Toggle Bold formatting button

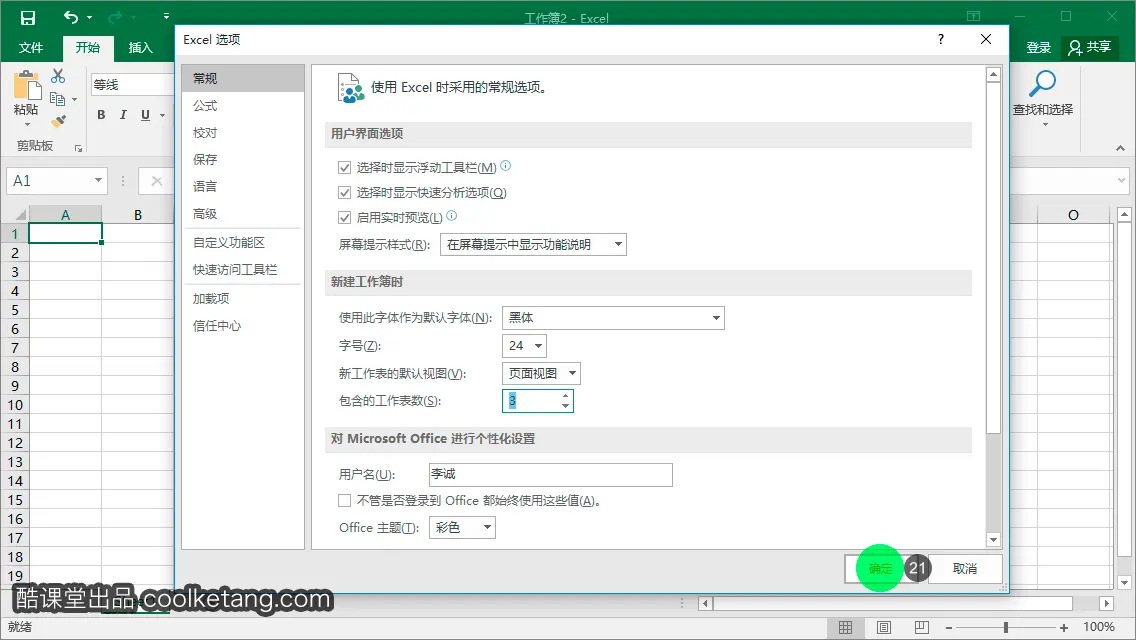click(101, 115)
